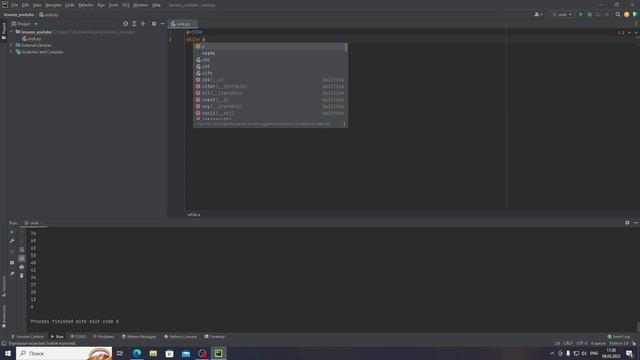Open the Terminal tool window
The width and height of the screenshot is (640, 360).
215,337
